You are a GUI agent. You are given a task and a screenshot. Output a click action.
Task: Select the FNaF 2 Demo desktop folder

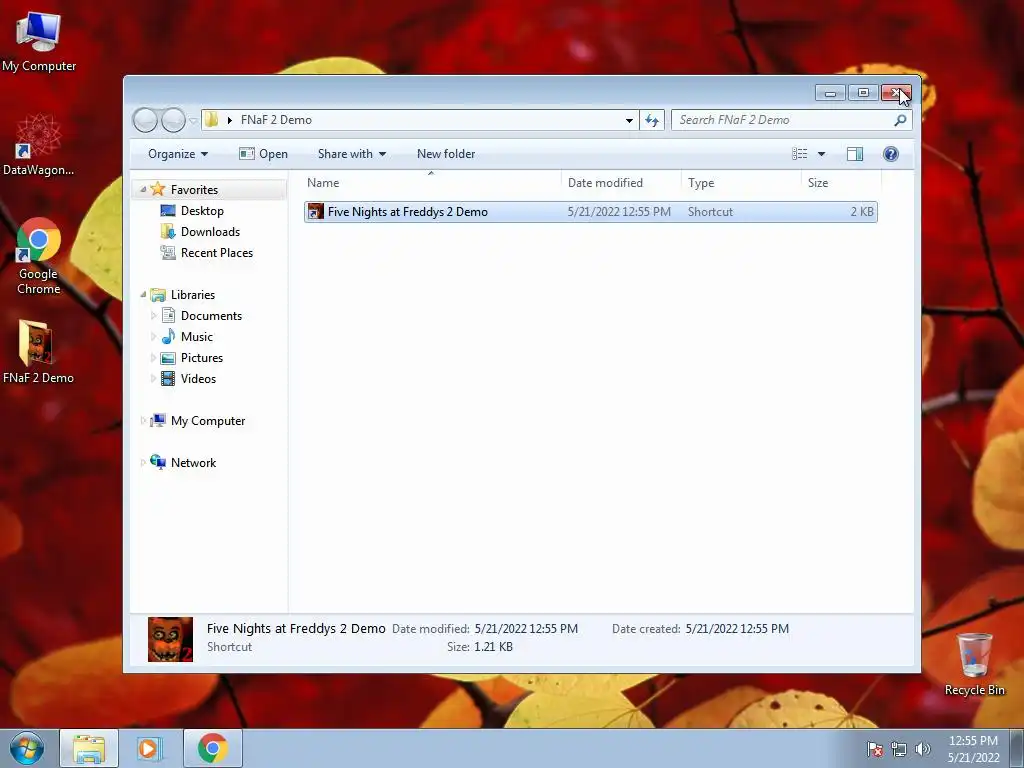(x=38, y=351)
